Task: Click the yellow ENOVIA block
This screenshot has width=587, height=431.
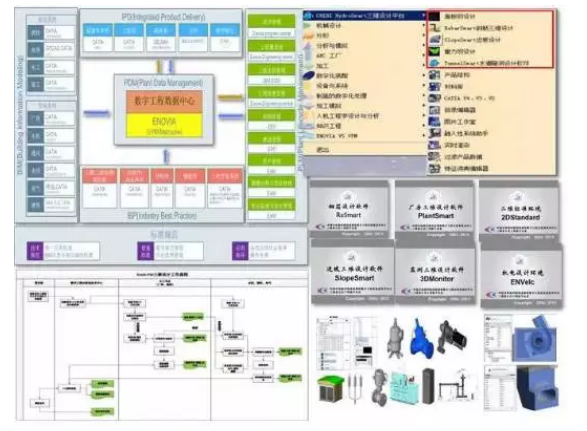Action: click(x=164, y=125)
